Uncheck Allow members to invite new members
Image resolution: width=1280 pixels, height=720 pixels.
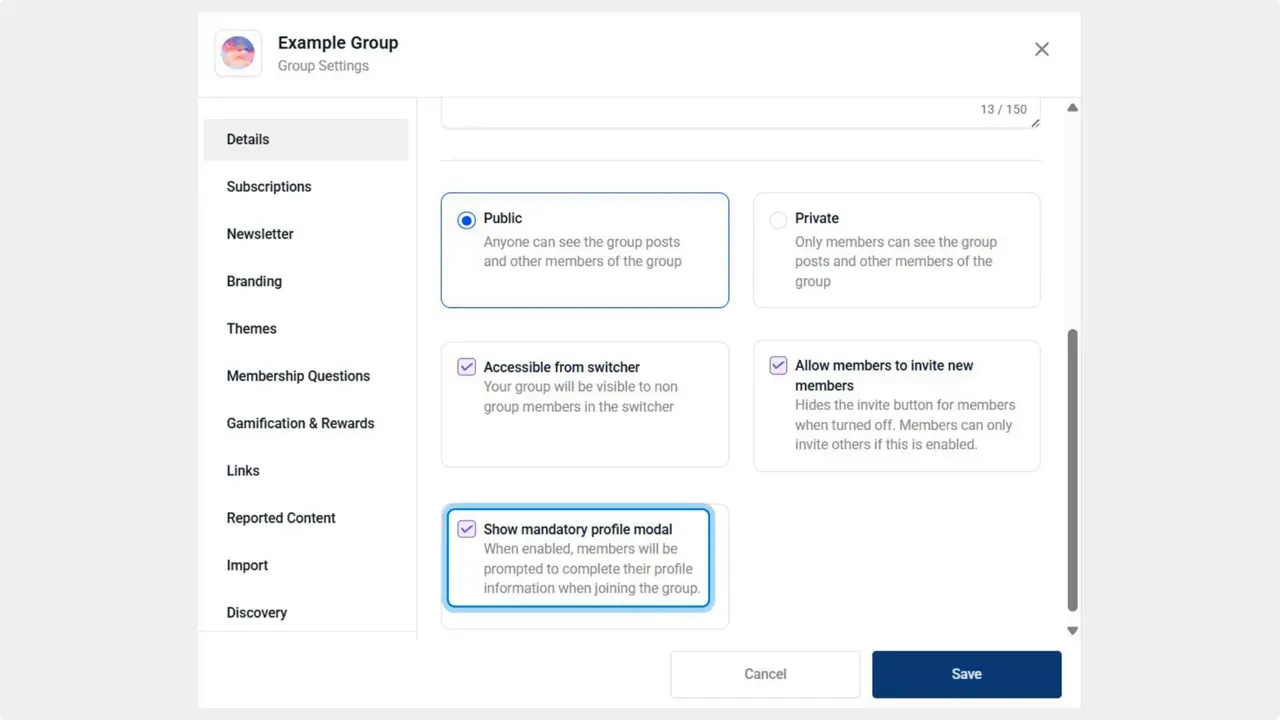pos(778,365)
